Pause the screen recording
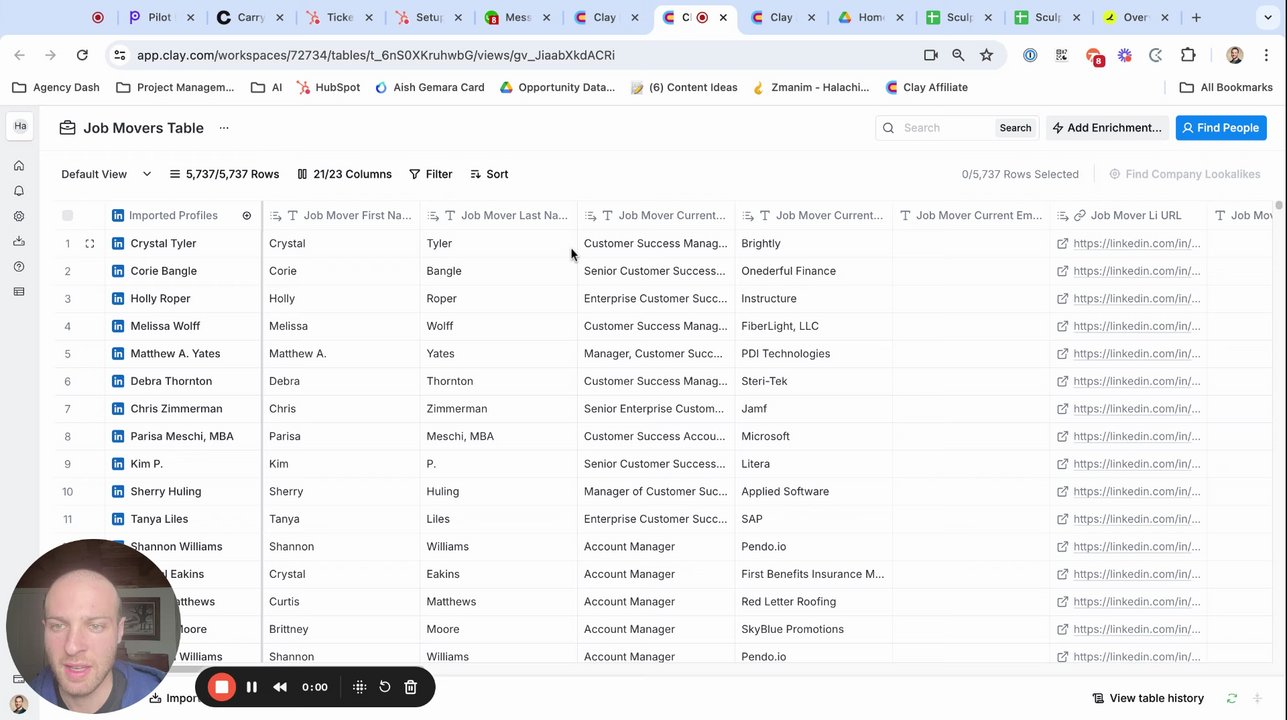Image resolution: width=1287 pixels, height=720 pixels. pos(252,687)
